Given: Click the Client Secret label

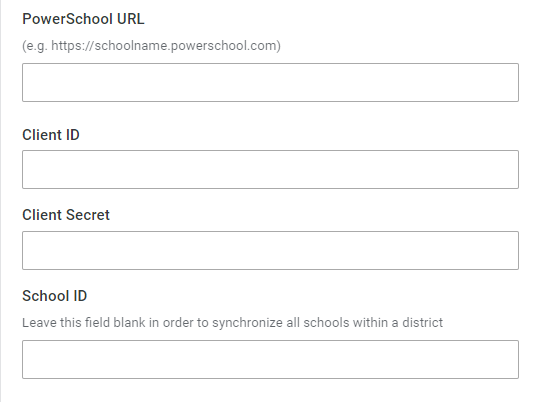Looking at the screenshot, I should point(66,215).
